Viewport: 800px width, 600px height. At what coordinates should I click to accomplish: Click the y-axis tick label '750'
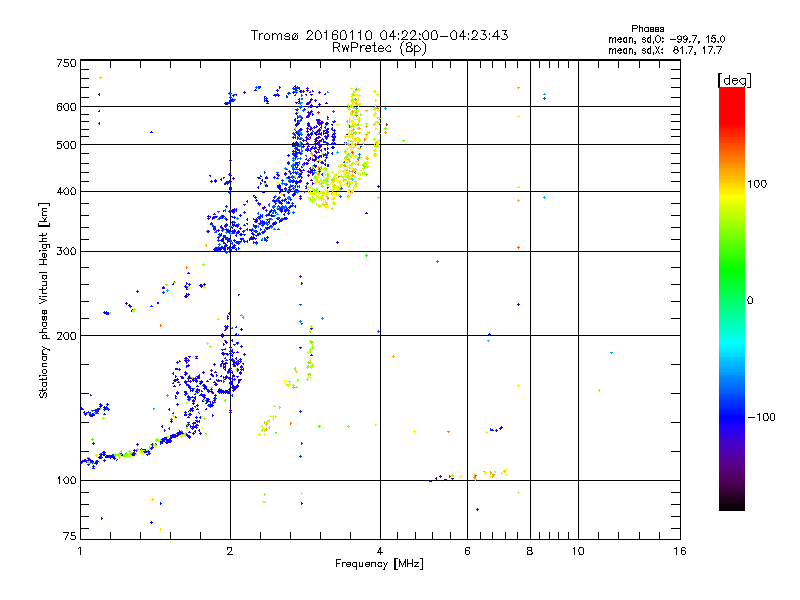tap(67, 63)
